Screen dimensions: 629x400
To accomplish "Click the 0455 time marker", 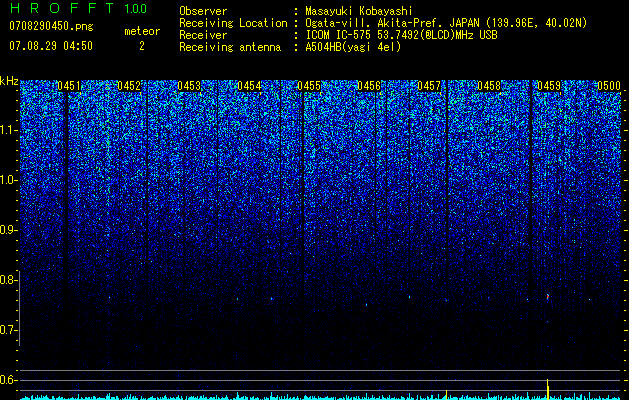I will pos(309,86).
